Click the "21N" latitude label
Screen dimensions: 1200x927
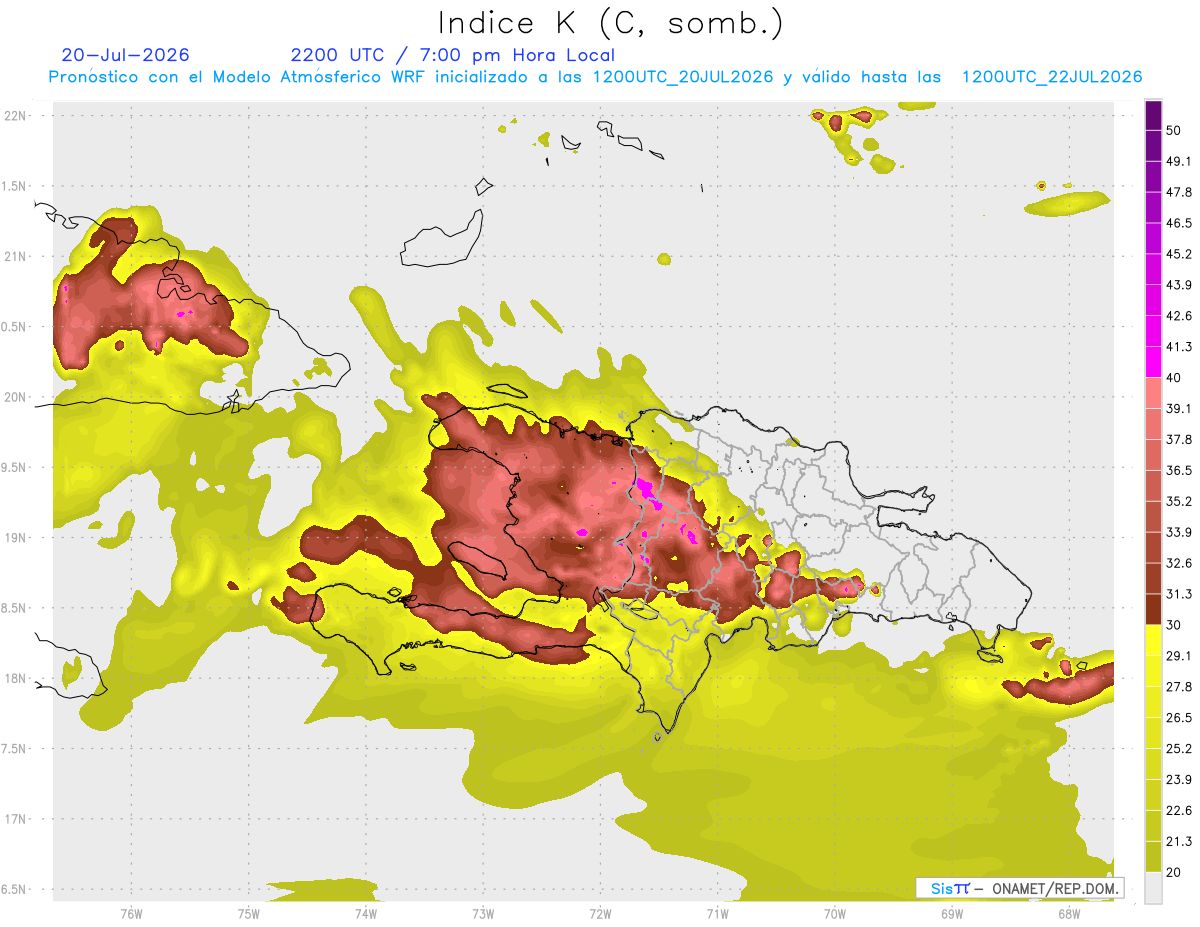point(17,256)
